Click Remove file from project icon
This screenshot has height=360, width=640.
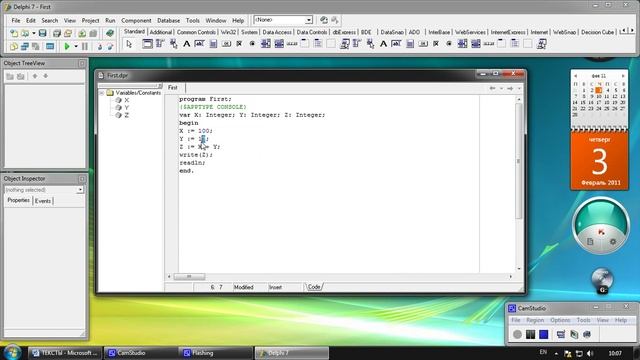93,33
